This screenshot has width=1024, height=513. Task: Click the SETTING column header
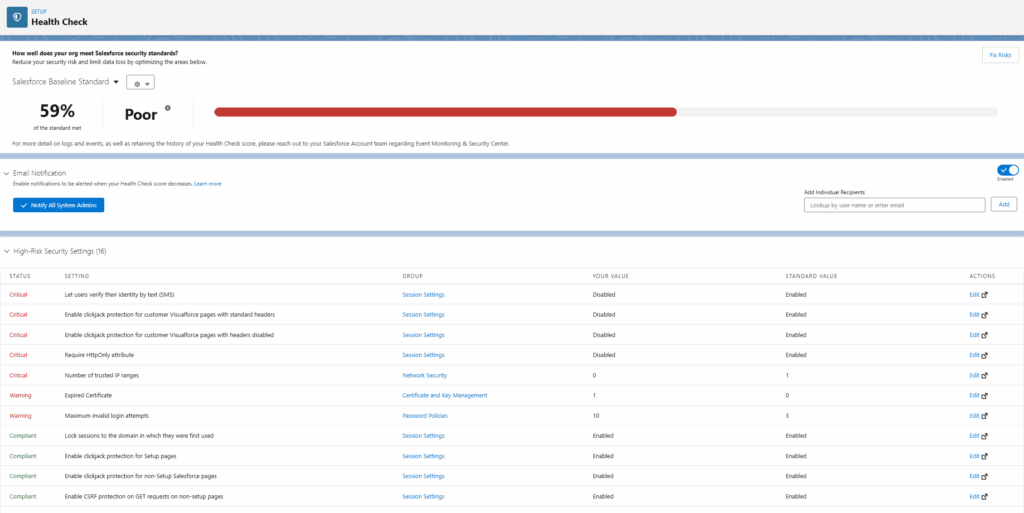pyautogui.click(x=77, y=276)
